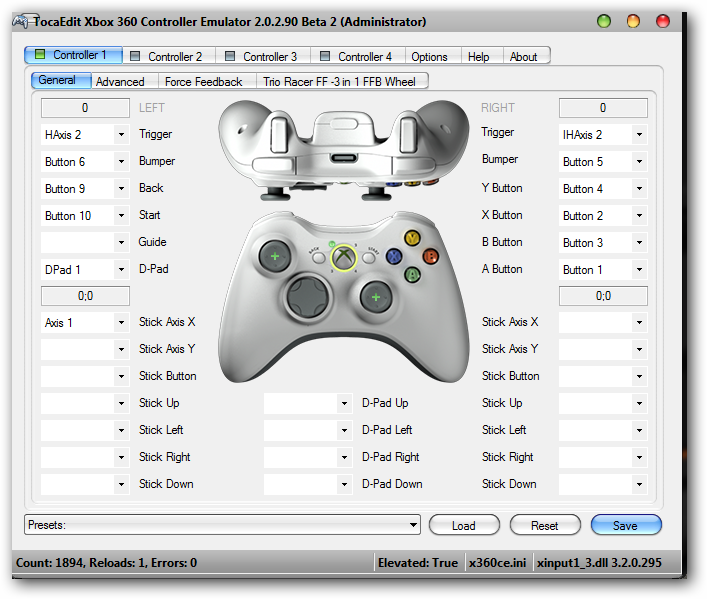Click xinput1_3.dll 3.2.0.295 status entry
The image size is (707, 599).
[x=599, y=562]
